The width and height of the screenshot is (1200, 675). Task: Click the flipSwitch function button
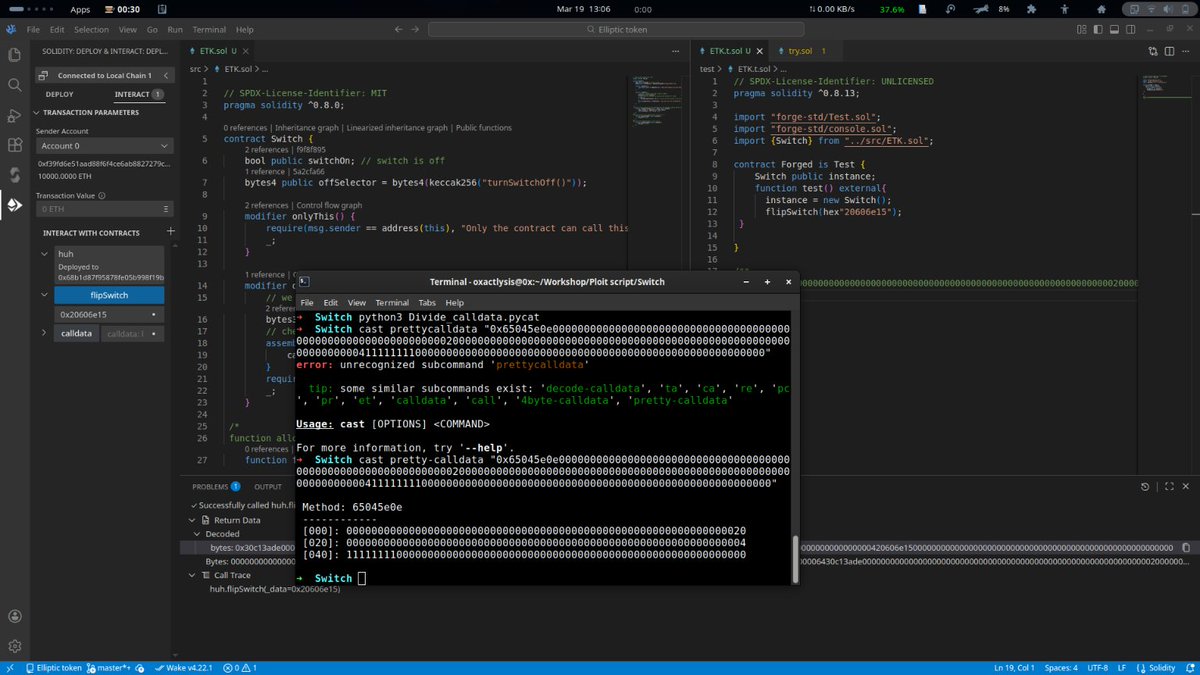click(108, 295)
